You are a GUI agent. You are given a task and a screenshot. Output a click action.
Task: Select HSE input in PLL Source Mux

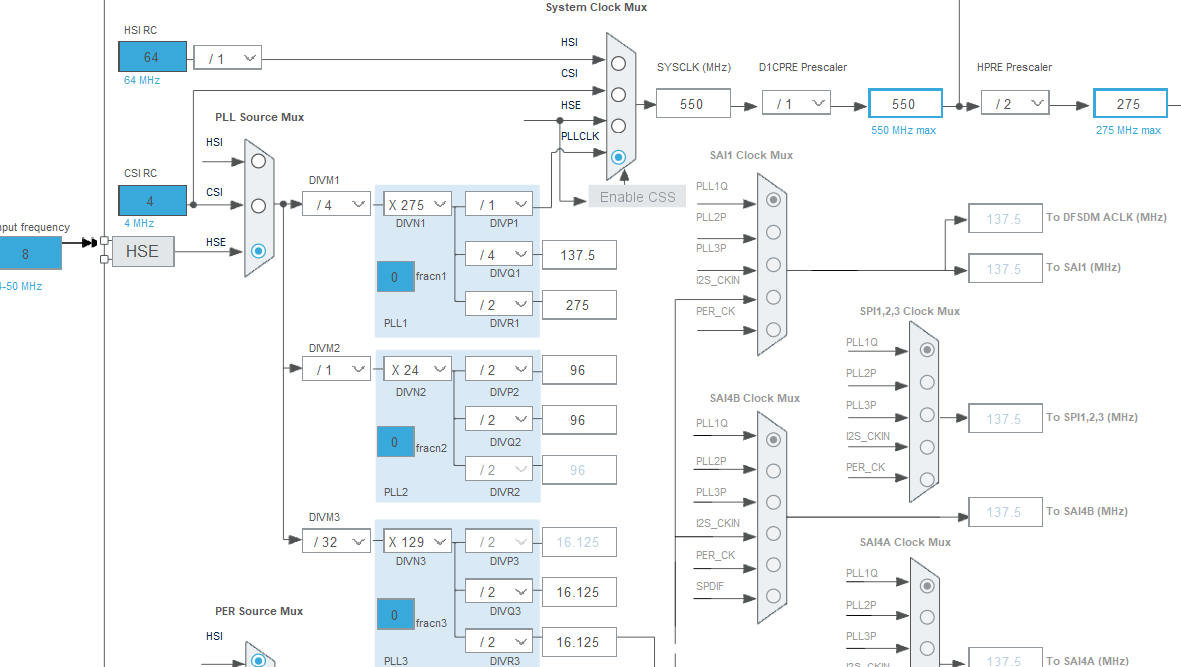[257, 251]
